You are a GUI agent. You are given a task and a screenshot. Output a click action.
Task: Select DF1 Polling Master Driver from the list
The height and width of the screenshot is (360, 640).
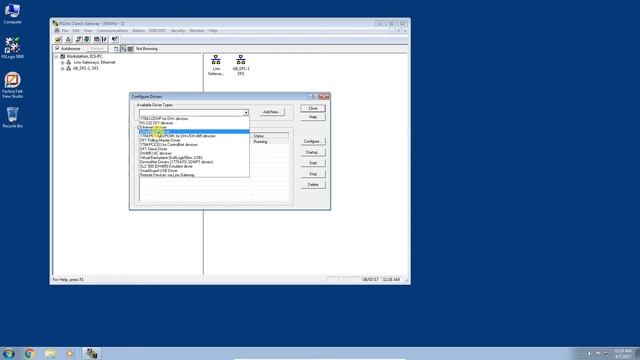click(x=194, y=140)
